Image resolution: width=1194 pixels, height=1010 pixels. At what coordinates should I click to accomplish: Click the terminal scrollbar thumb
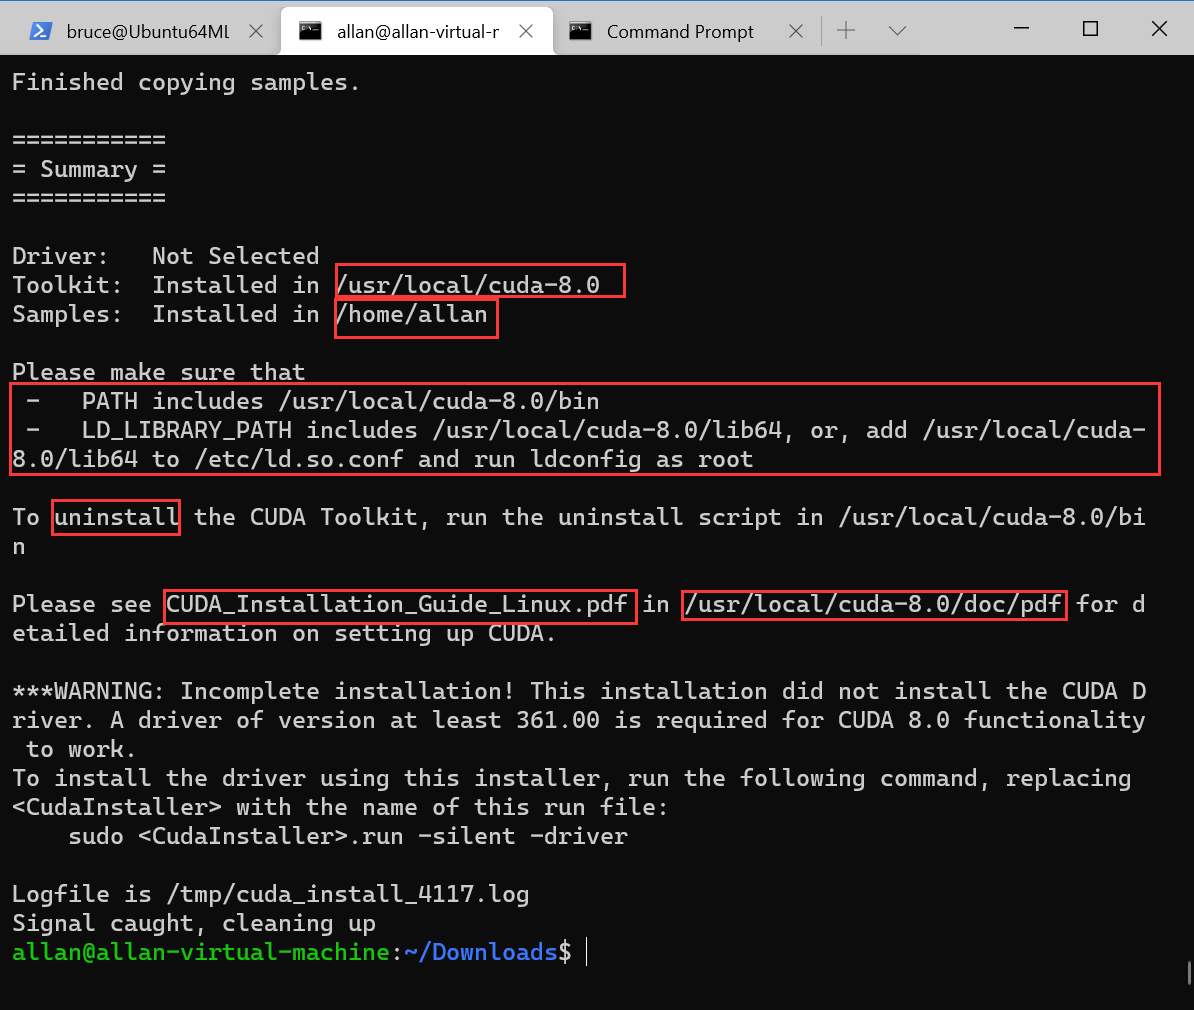(x=1189, y=972)
